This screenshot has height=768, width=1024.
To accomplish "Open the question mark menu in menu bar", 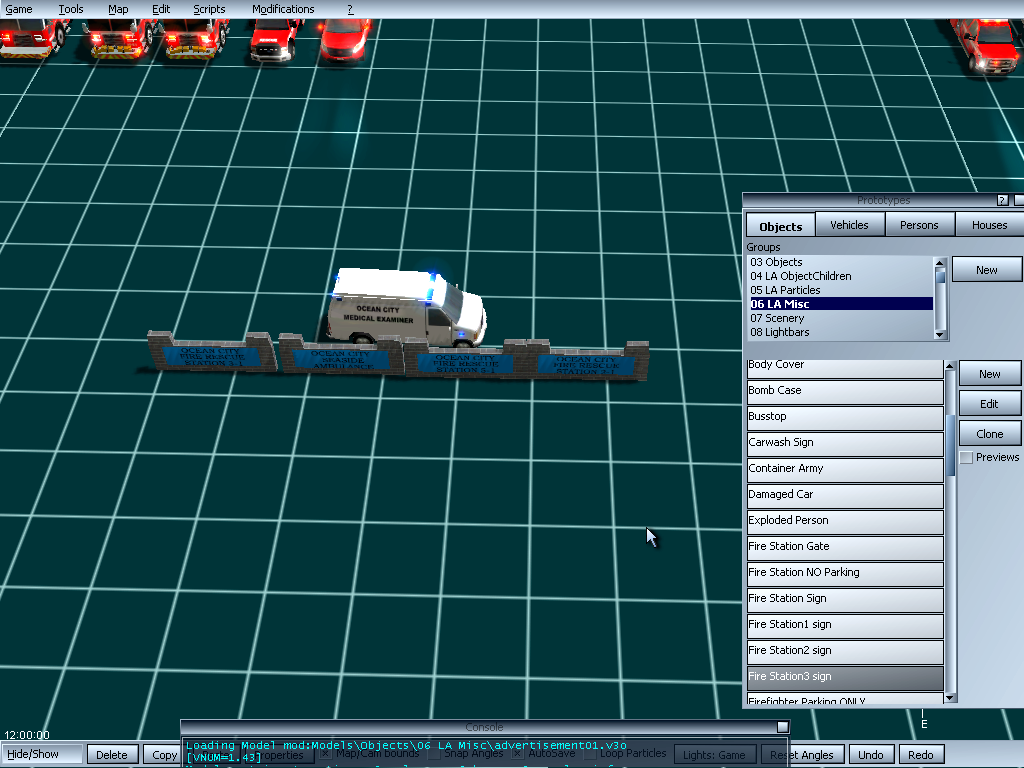I will click(x=350, y=9).
